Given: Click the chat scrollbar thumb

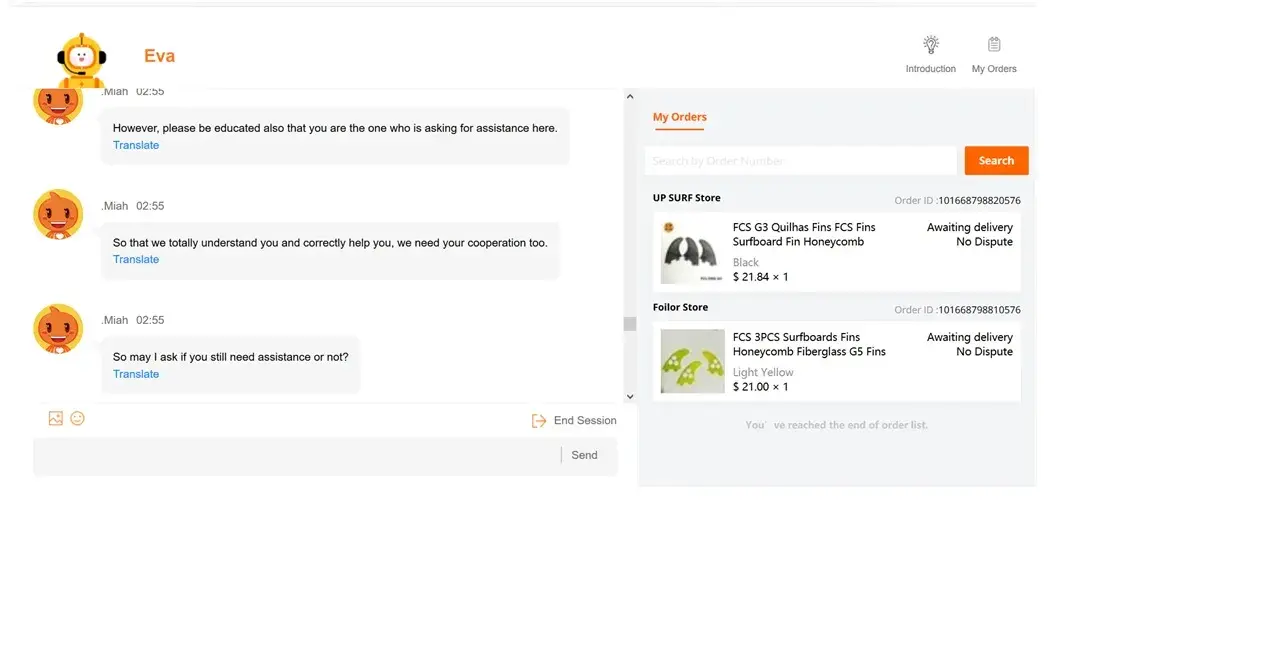Looking at the screenshot, I should click(x=630, y=324).
